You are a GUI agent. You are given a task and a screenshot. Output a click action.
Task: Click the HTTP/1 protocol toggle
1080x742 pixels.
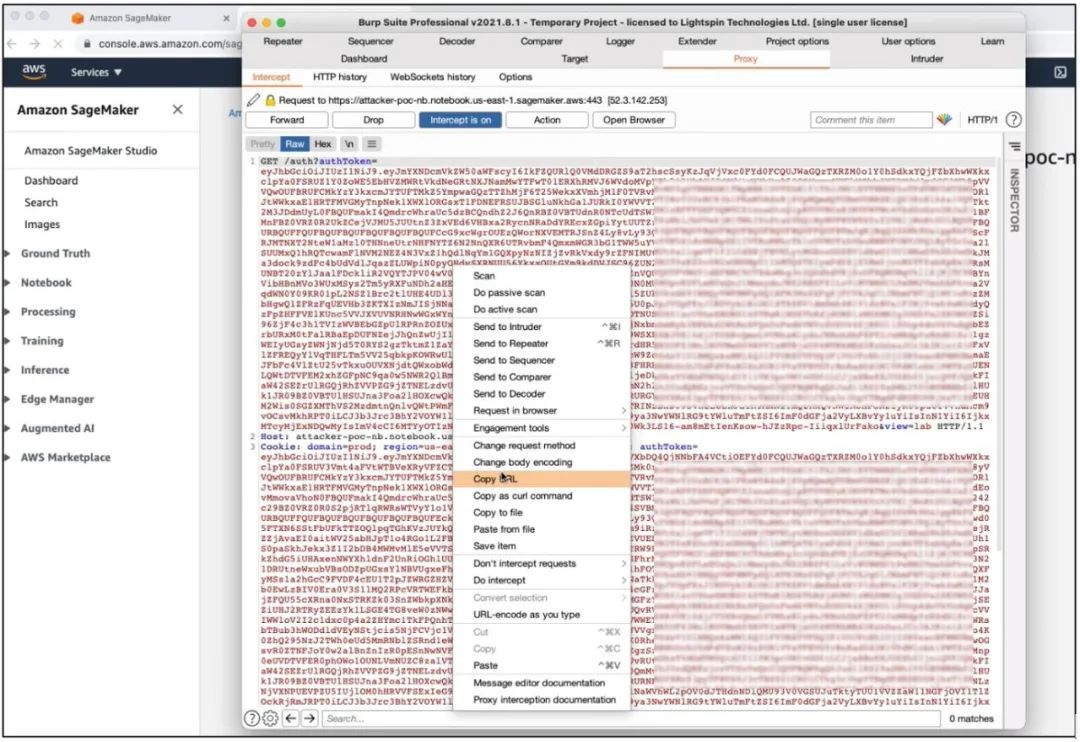click(982, 120)
